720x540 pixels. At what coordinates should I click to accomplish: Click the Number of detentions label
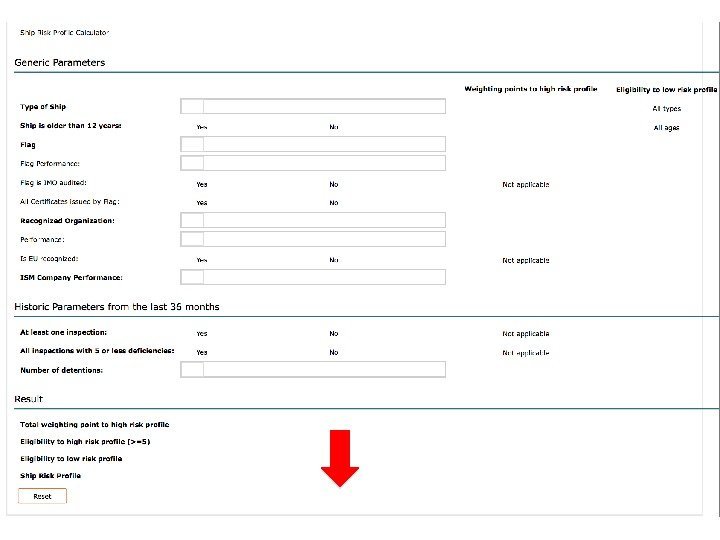click(62, 370)
